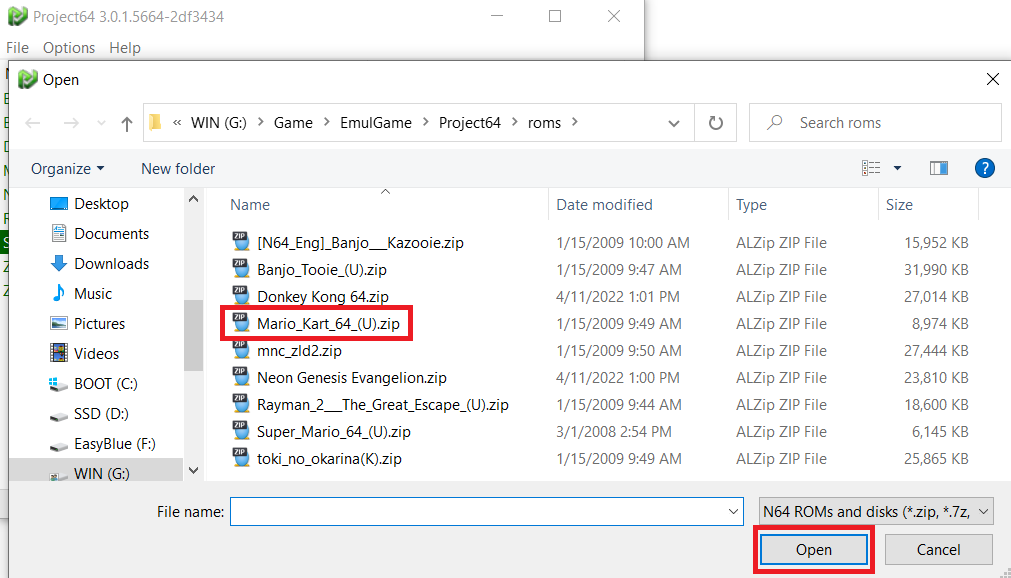Expand the address bar path history

click(674, 123)
